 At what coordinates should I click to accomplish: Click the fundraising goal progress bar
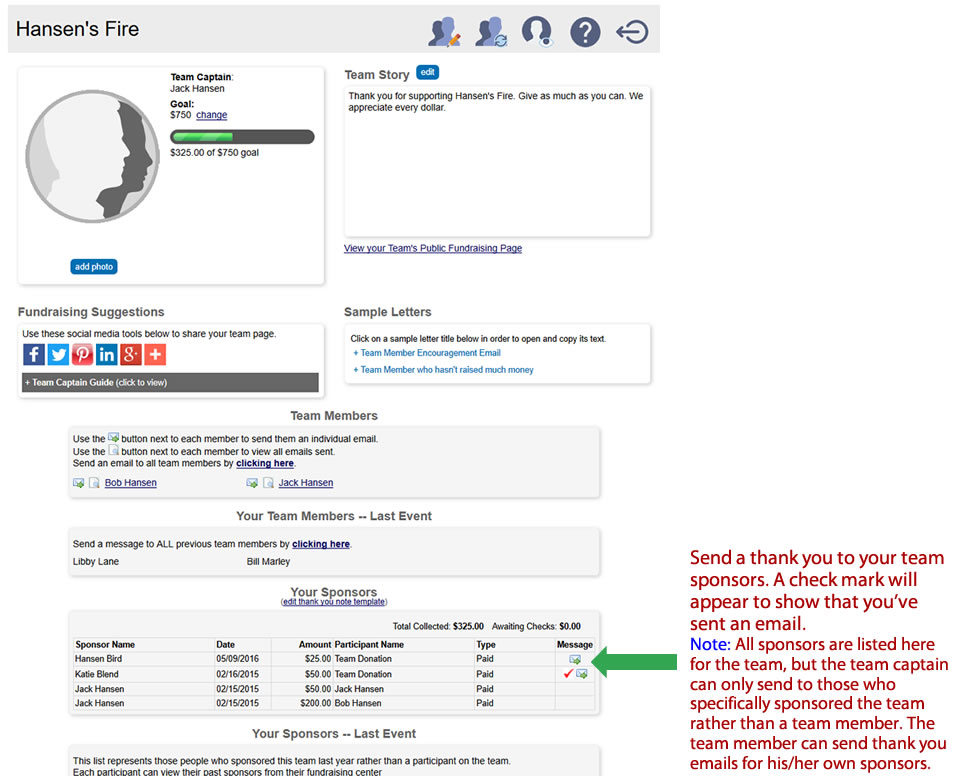pos(242,137)
